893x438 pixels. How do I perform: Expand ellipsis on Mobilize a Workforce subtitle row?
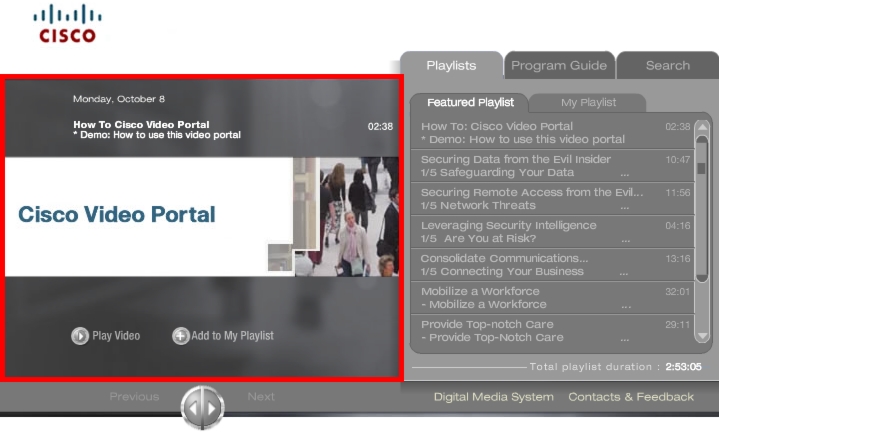(626, 306)
